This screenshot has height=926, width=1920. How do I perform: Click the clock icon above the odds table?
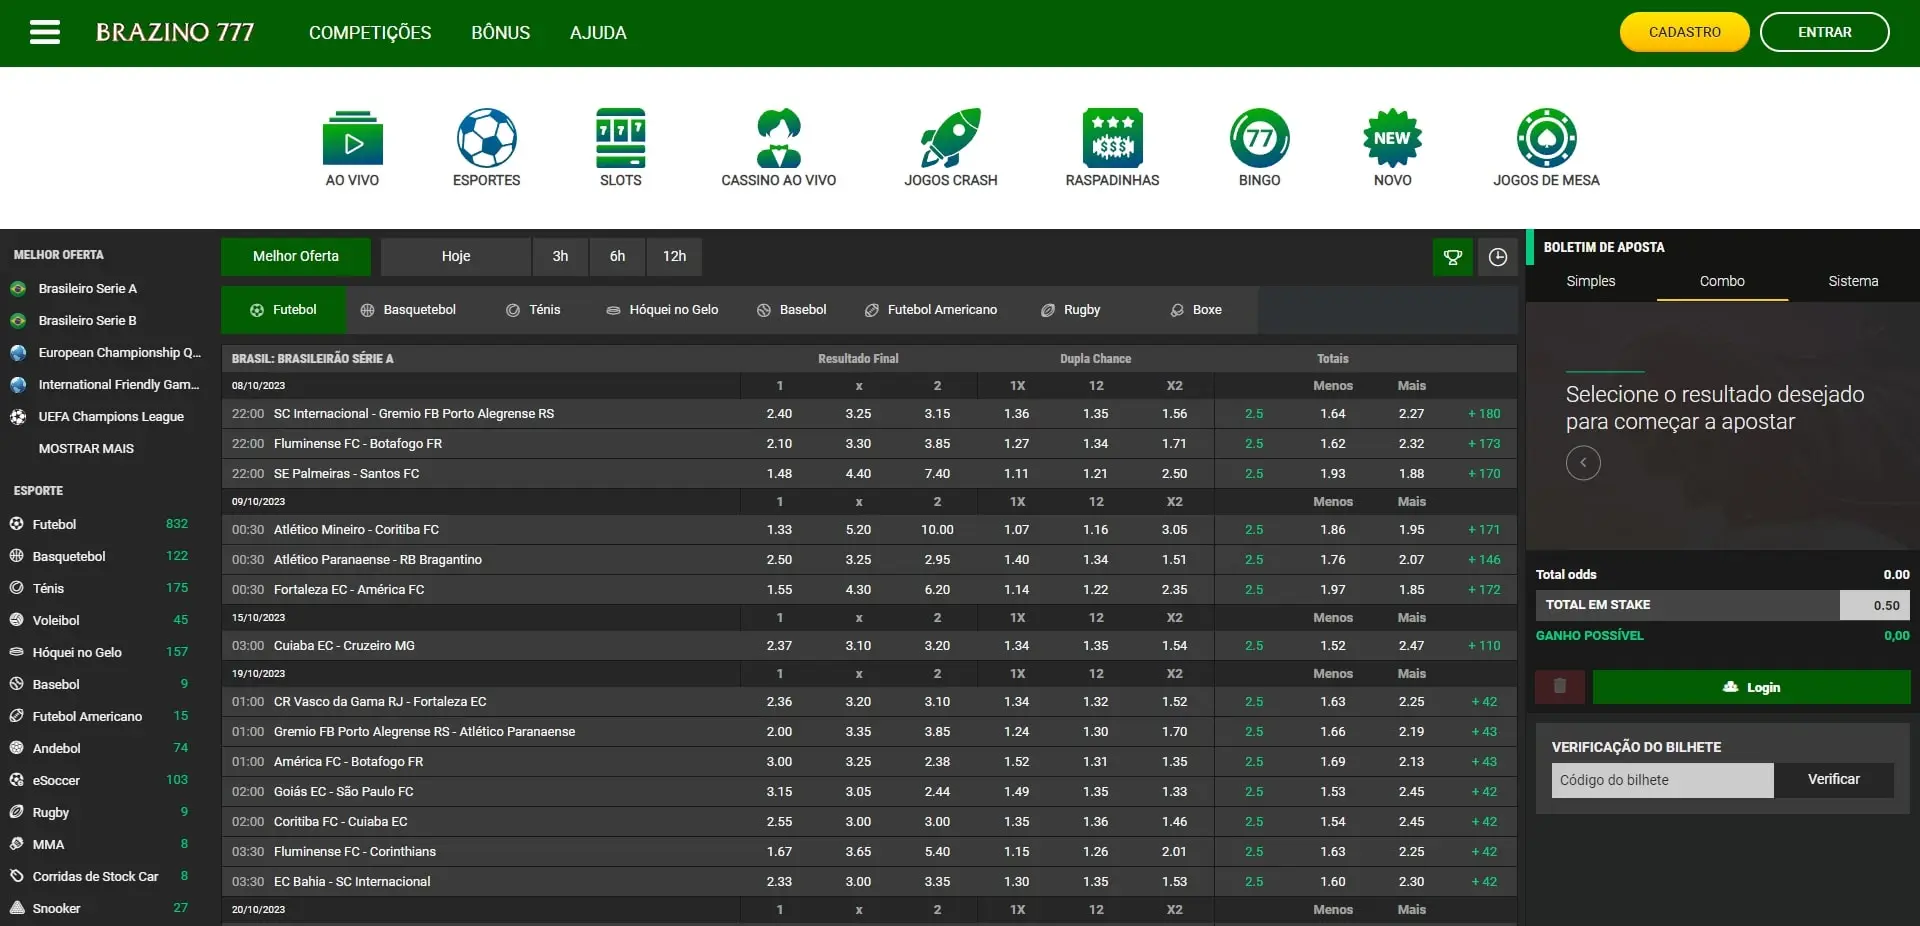click(x=1497, y=257)
